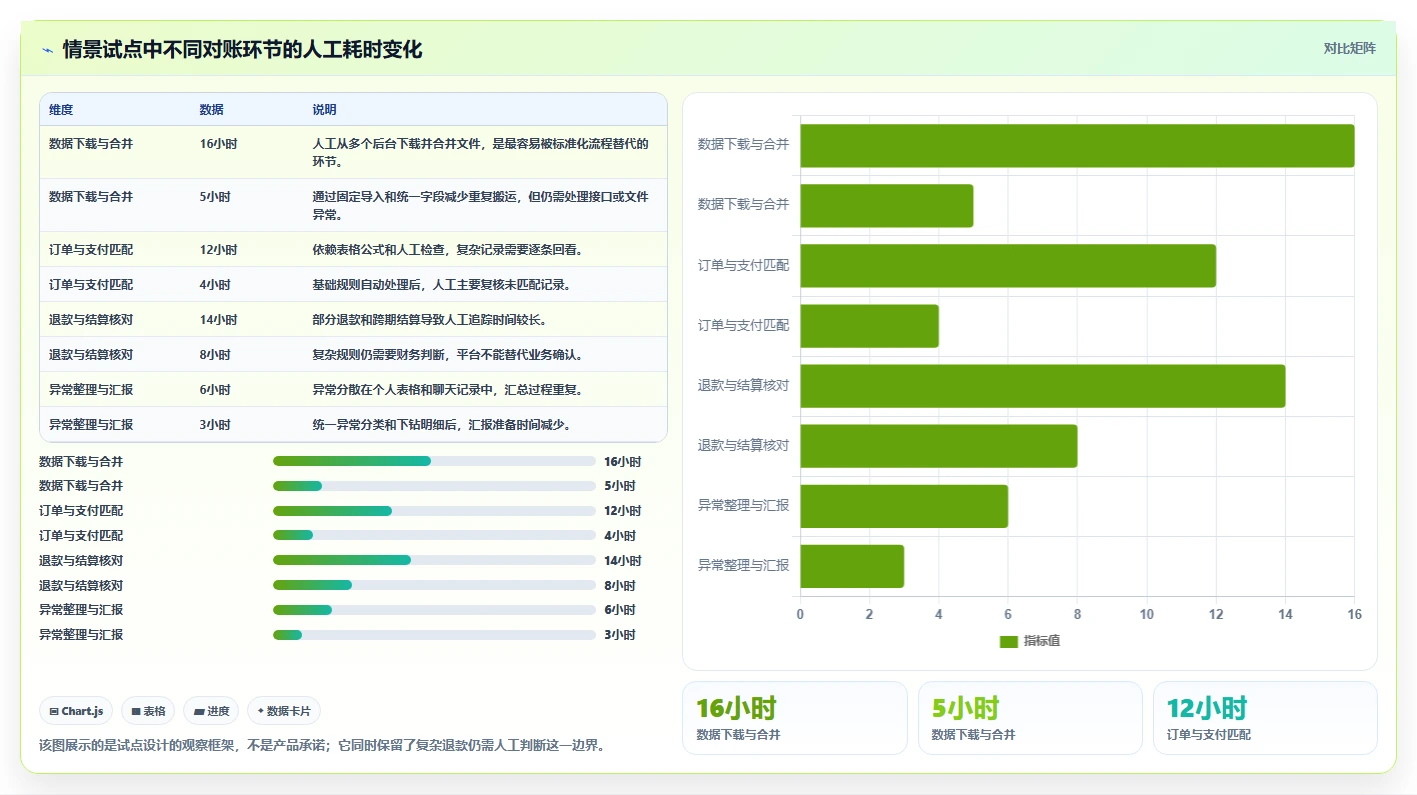Click the description 依赖表格公式和人工检查
The width and height of the screenshot is (1417, 795).
tap(447, 250)
